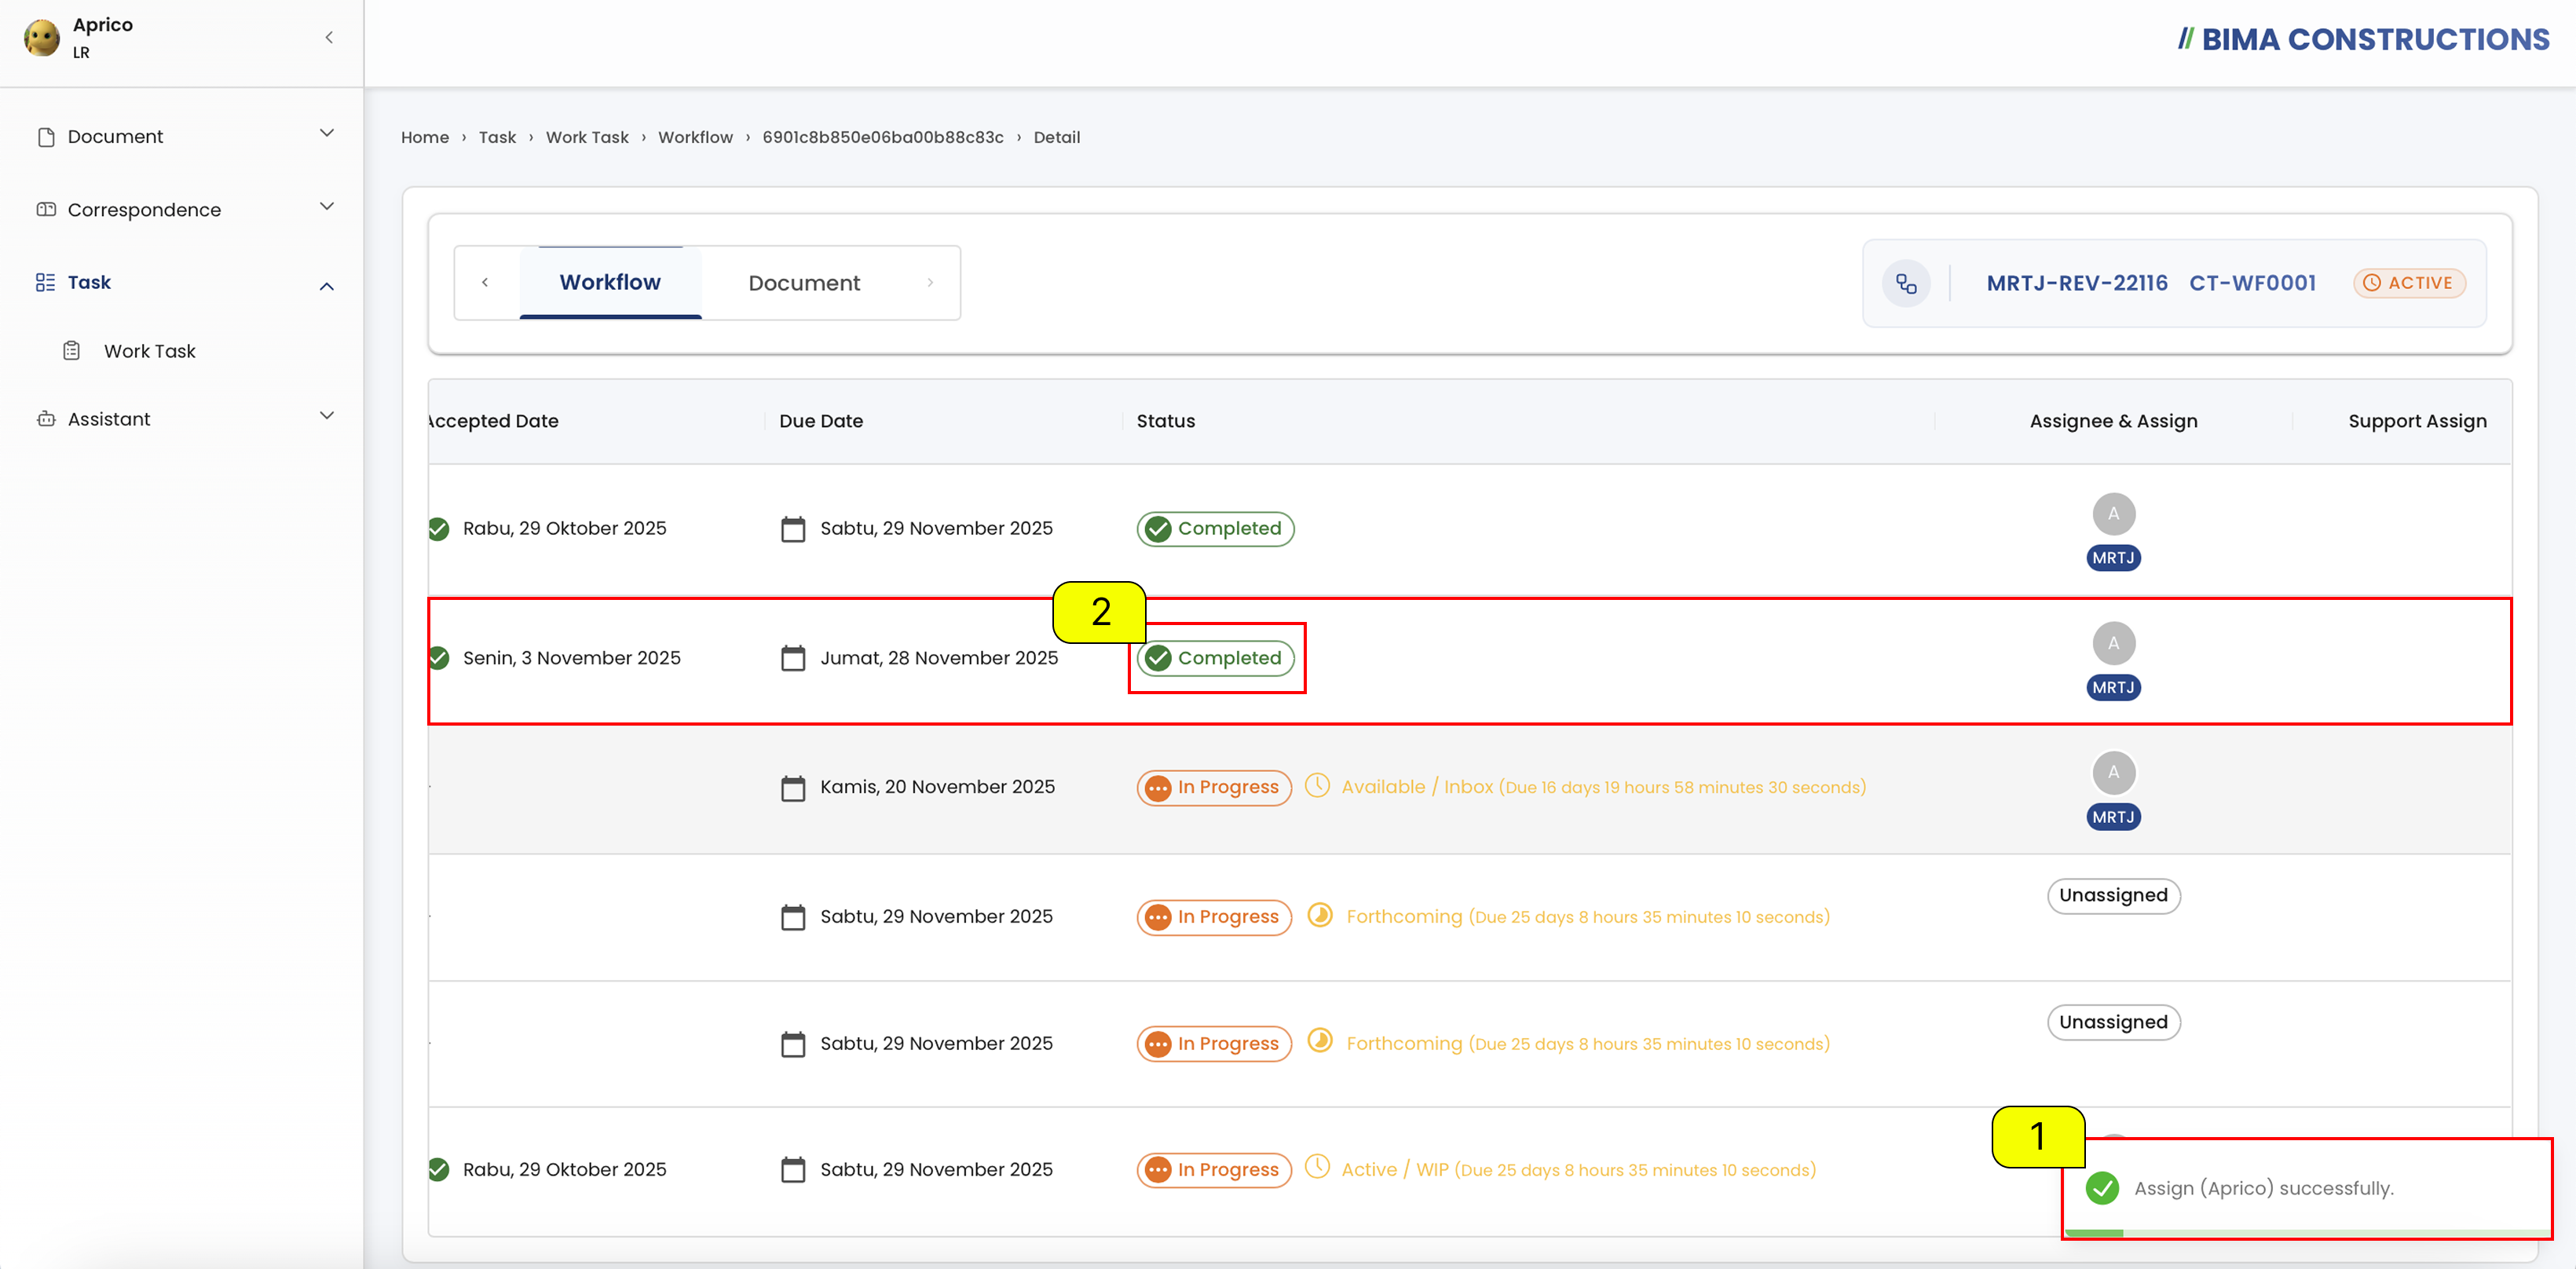Click the tabs next arrow
This screenshot has width=2576, height=1269.
[930, 283]
